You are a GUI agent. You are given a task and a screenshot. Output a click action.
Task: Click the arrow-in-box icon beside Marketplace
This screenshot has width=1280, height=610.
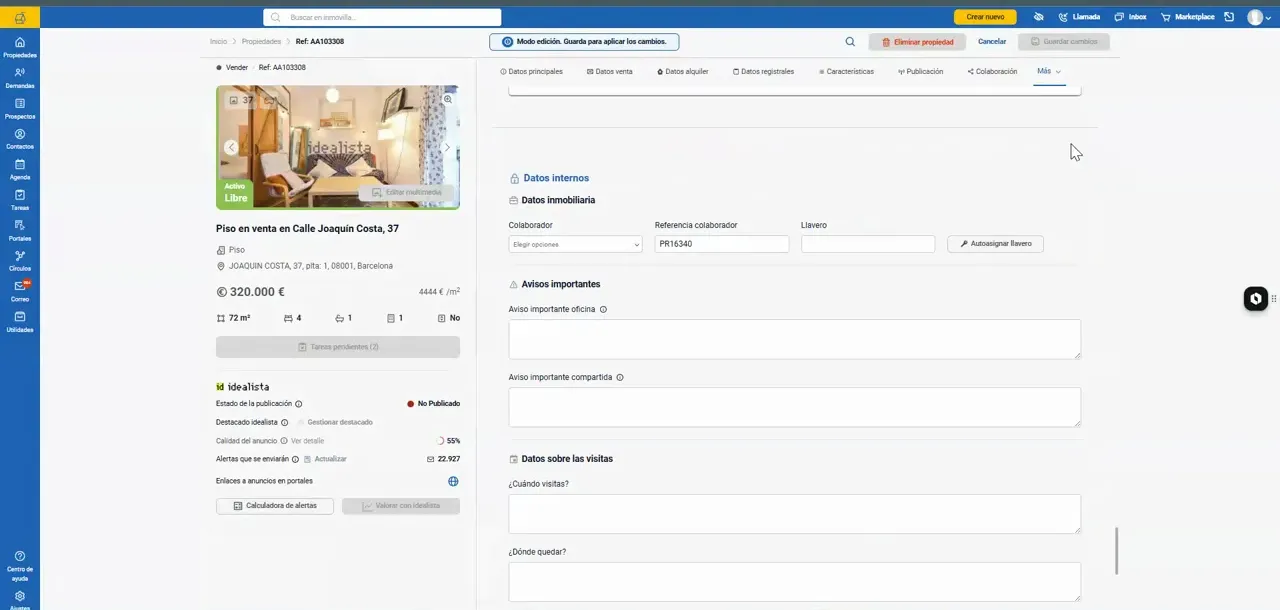tap(1229, 17)
